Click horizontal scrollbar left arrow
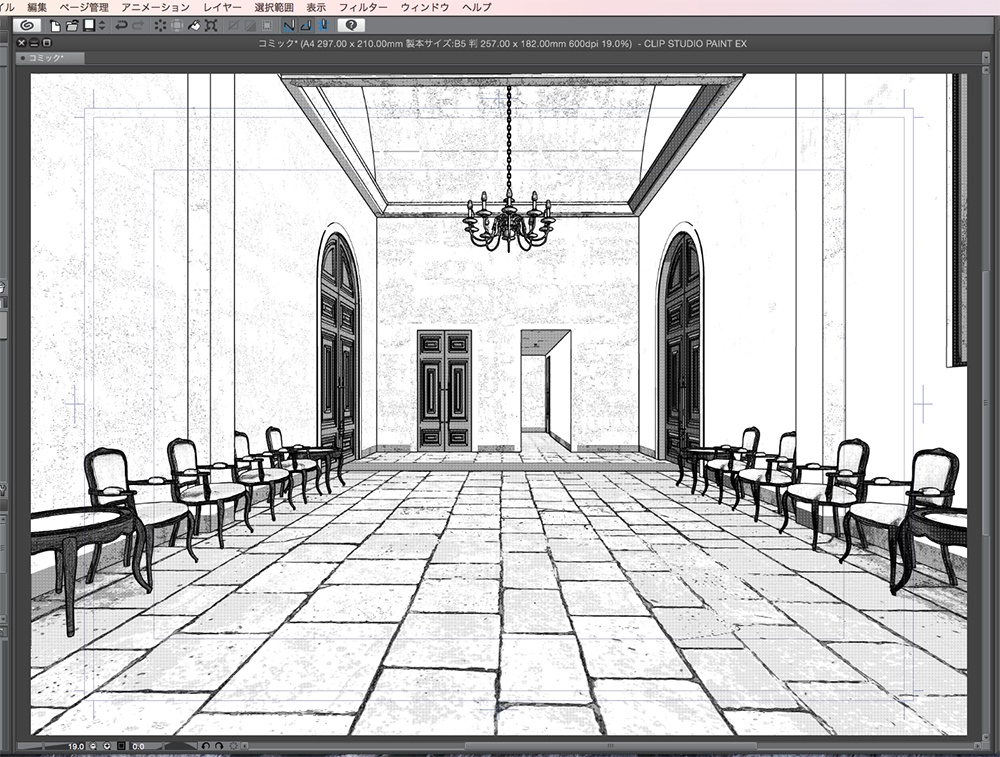Viewport: 1000px width, 757px height. [245, 746]
